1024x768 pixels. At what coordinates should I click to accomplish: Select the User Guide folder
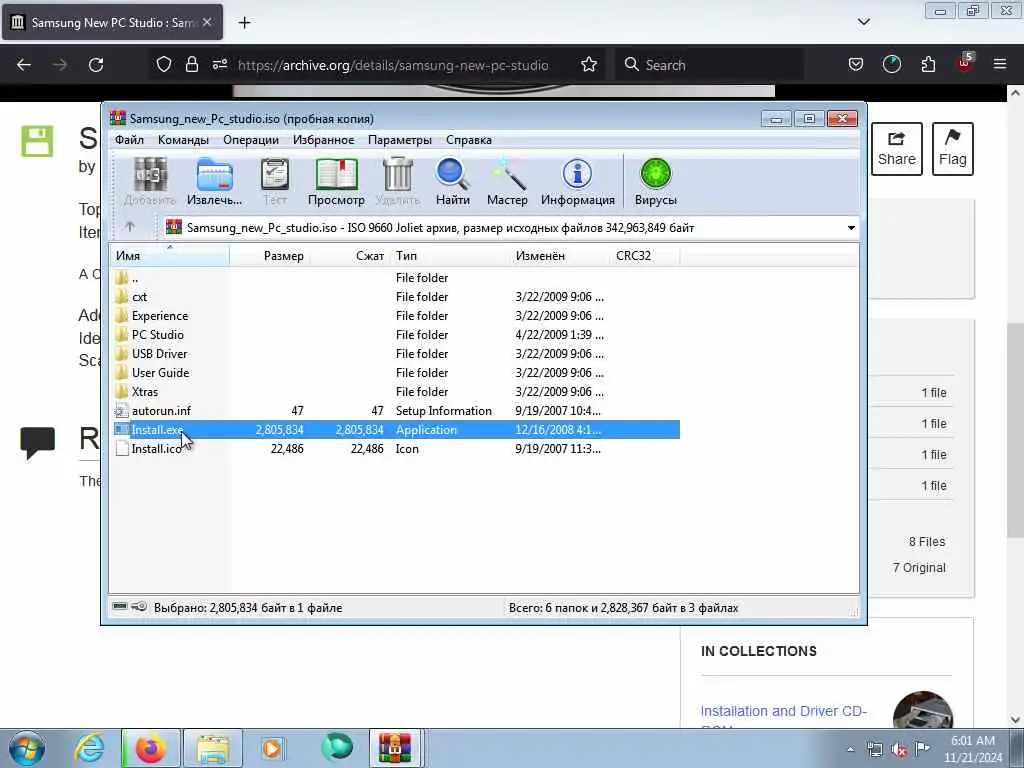pyautogui.click(x=161, y=372)
